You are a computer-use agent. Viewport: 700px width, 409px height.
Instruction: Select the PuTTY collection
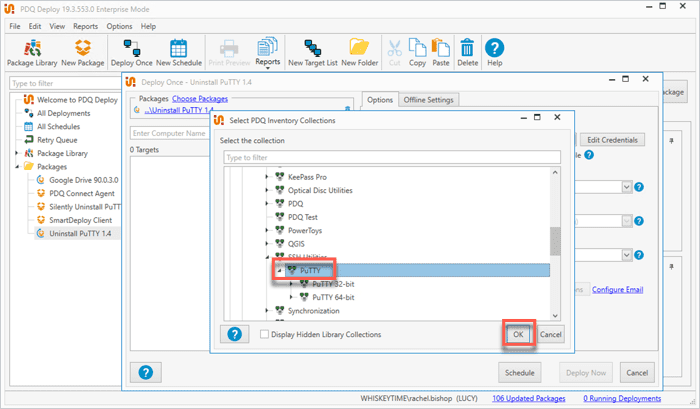pyautogui.click(x=310, y=270)
